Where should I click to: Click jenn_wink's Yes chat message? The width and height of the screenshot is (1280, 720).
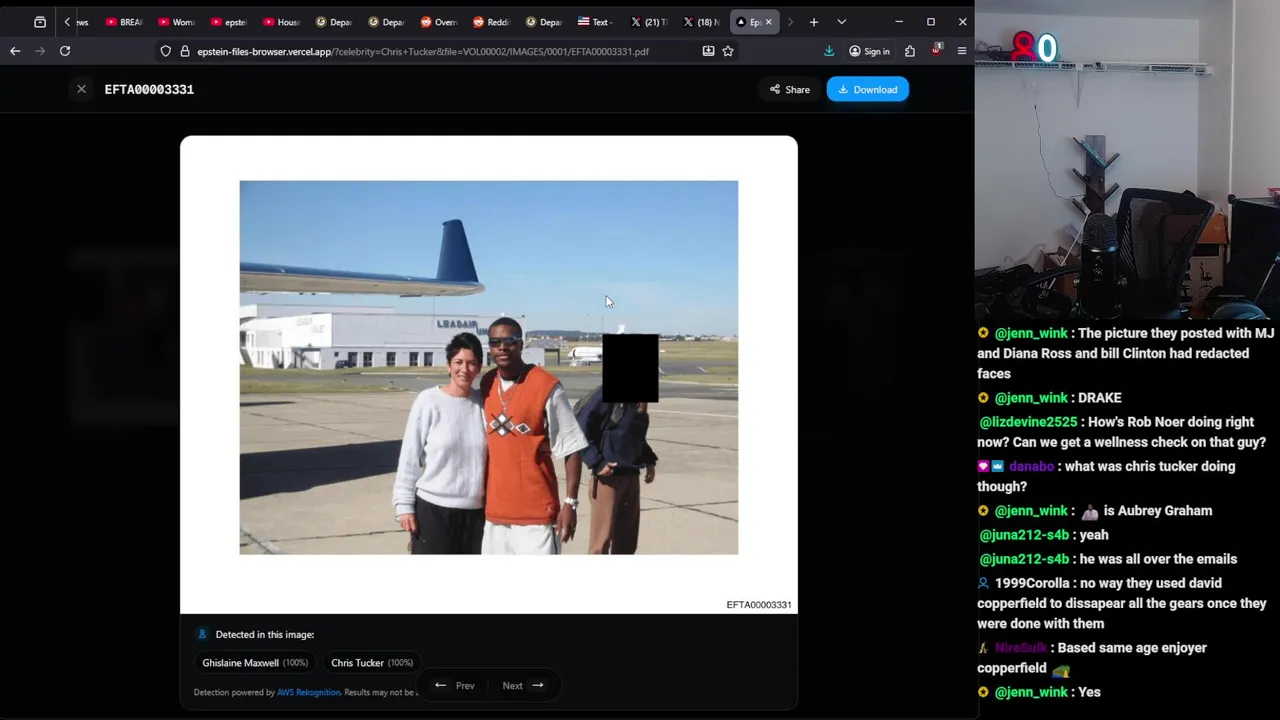(1039, 692)
